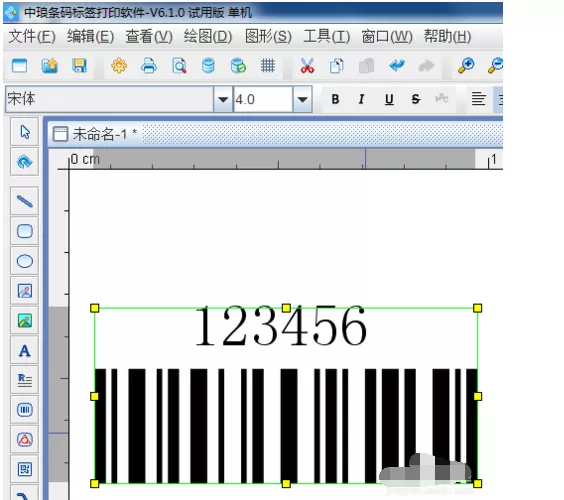Viewport: 564px width, 500px height.
Task: Select the insert picture tool (blue frame)
Action: coord(24,291)
